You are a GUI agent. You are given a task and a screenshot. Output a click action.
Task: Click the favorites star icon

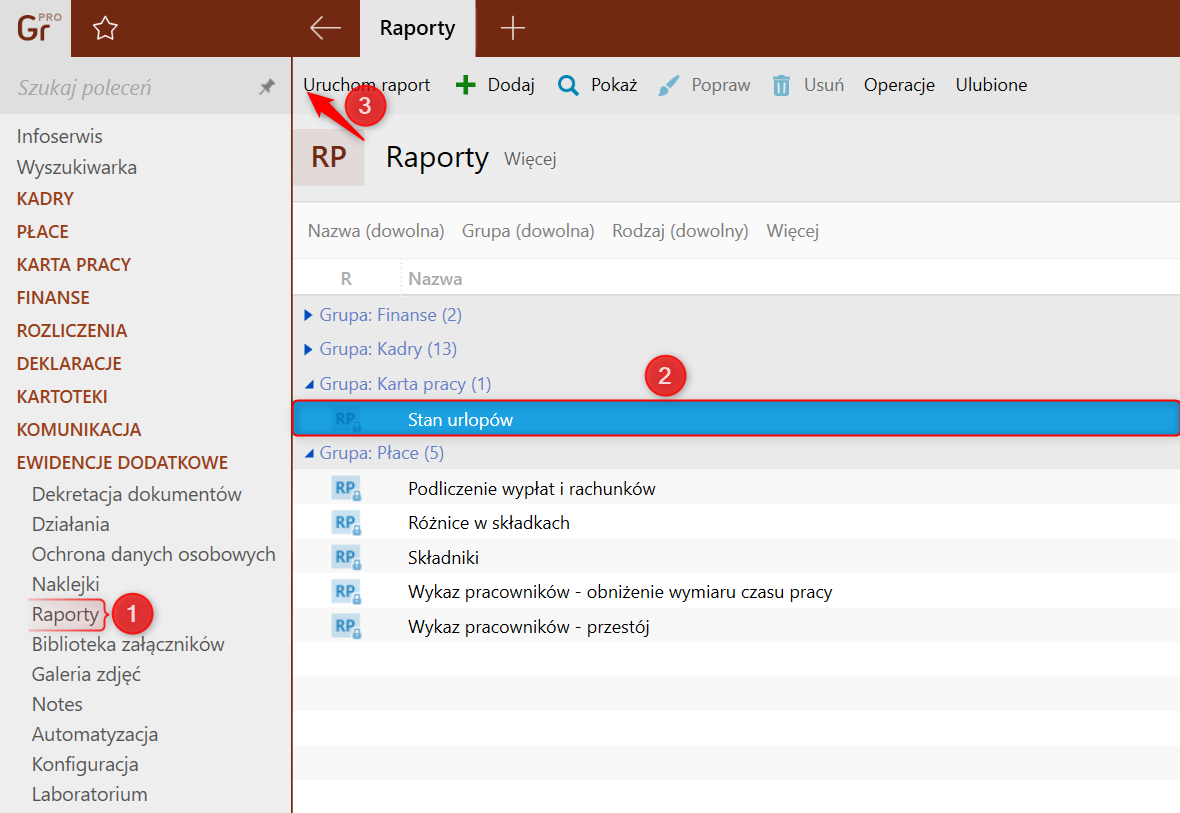click(x=105, y=29)
